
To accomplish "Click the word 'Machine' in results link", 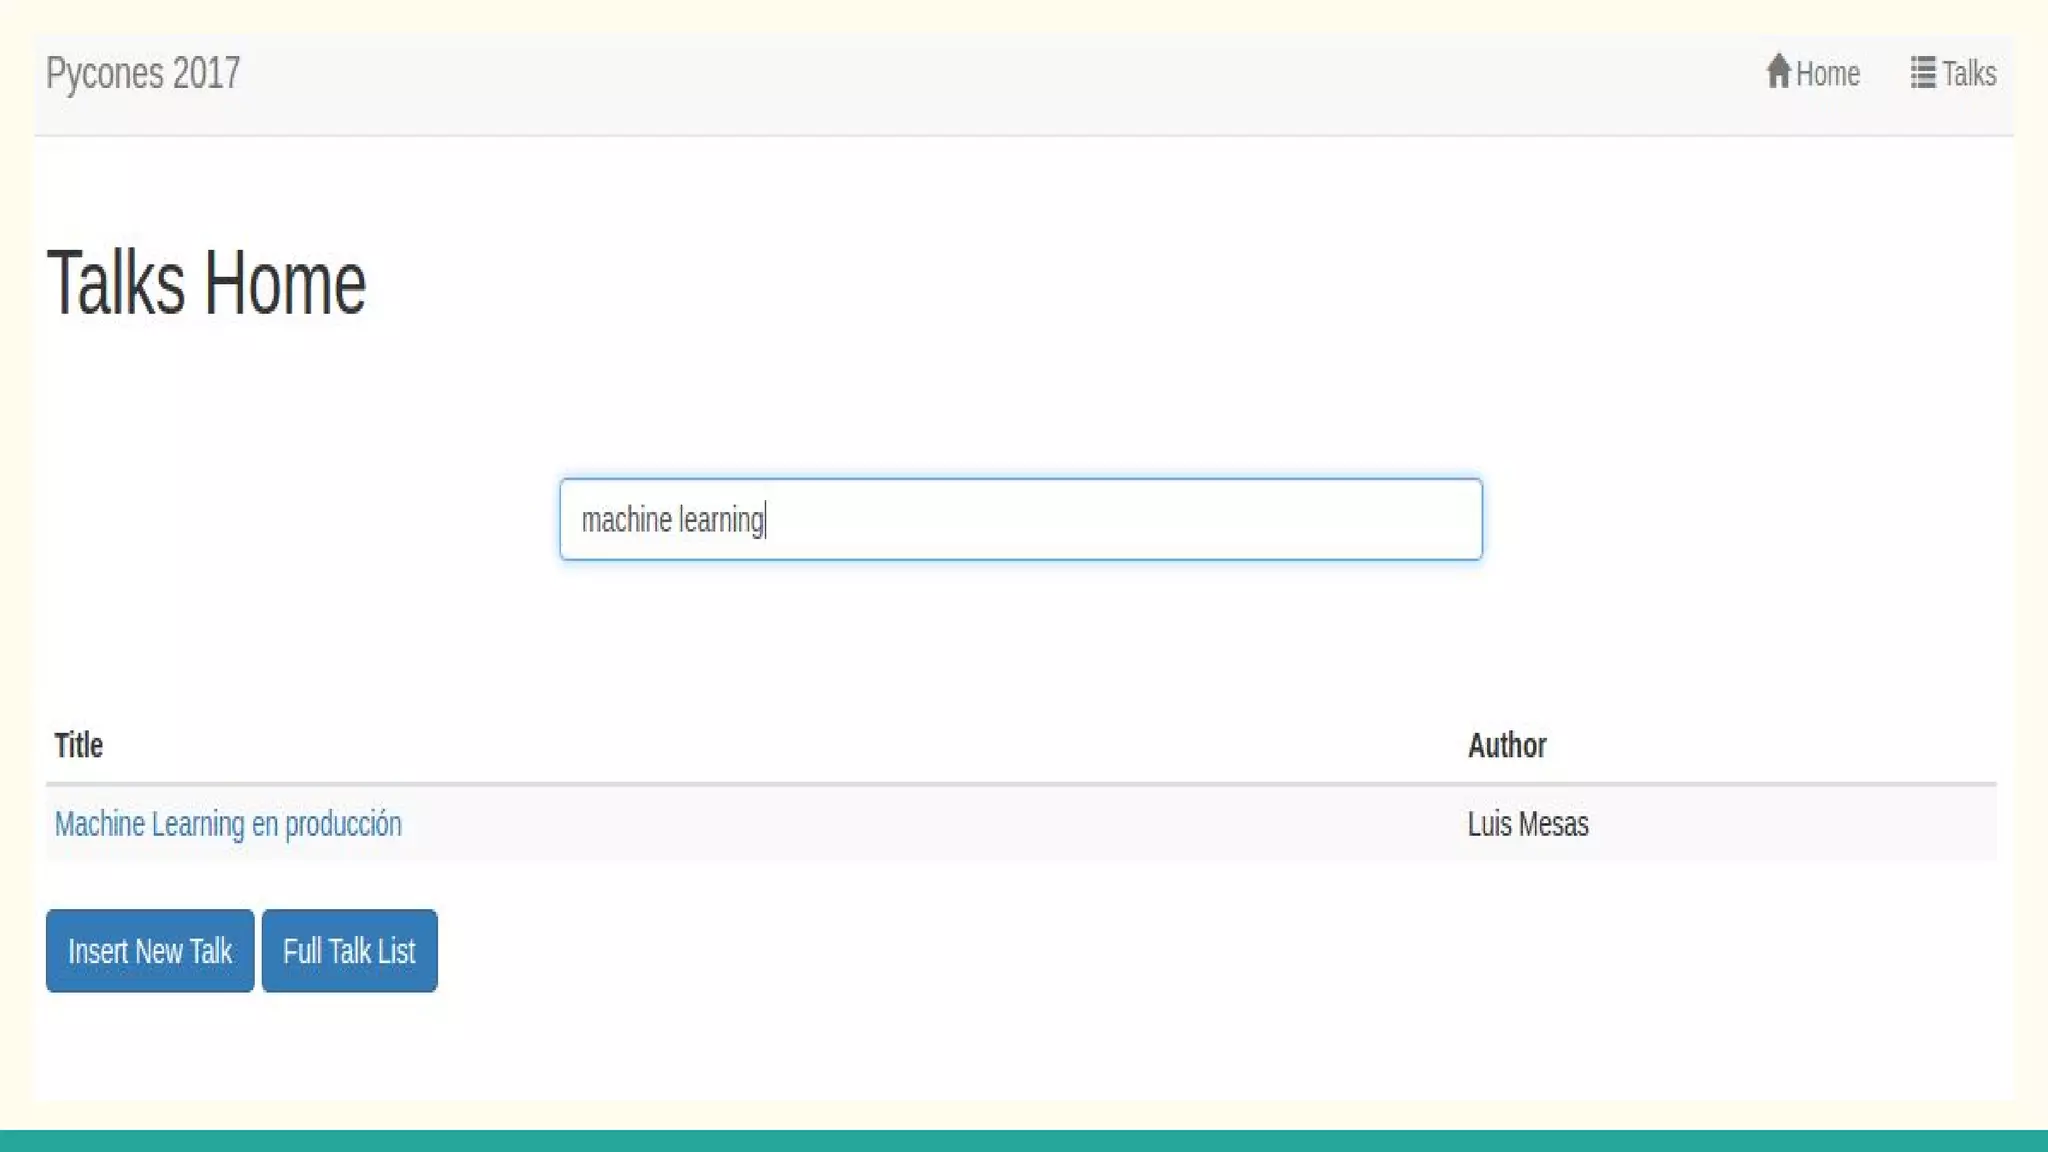I will pos(99,824).
